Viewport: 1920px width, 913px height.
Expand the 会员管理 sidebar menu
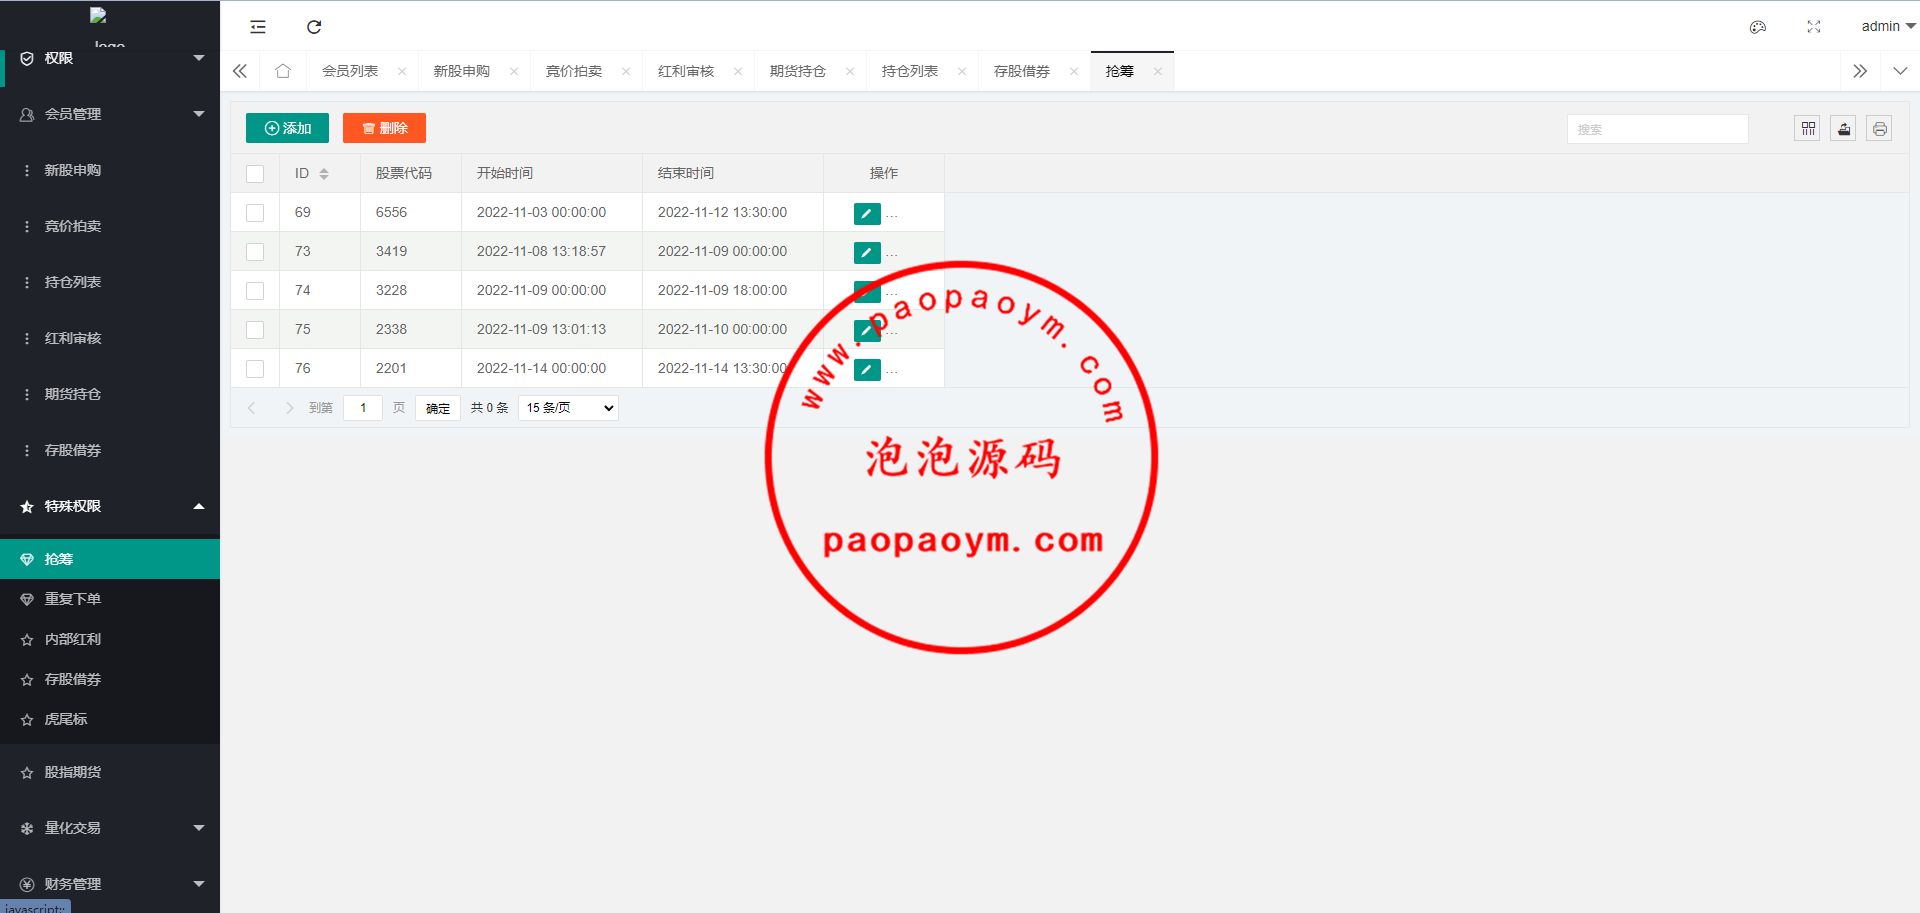(110, 114)
